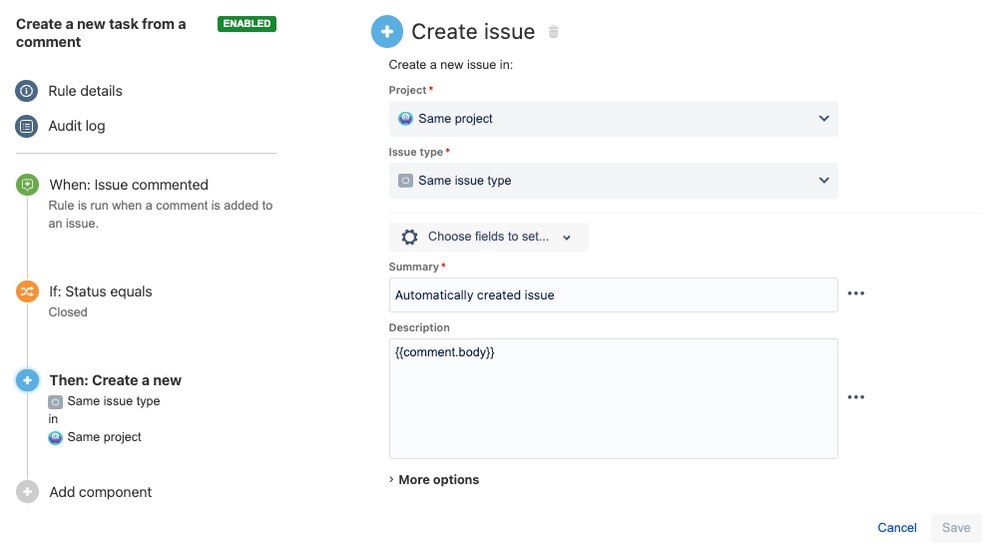Click the Summary text field
Viewport: 999px width, 559px height.
coord(613,295)
